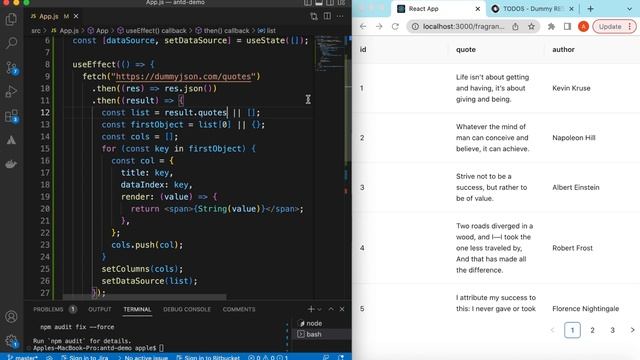Open the Manage gear icon
The height and width of the screenshot is (360, 640).
pos(11,340)
